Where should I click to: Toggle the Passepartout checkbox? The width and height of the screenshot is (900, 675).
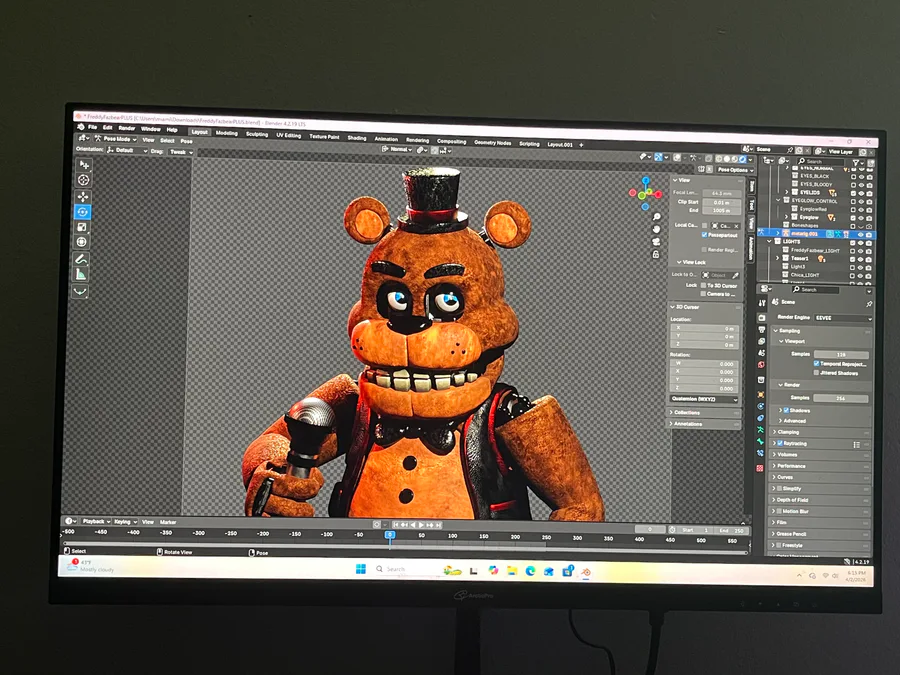pos(704,235)
